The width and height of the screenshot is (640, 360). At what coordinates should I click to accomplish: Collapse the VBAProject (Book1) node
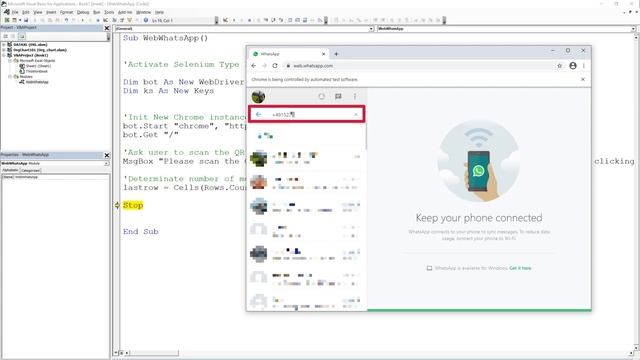click(x=4, y=55)
